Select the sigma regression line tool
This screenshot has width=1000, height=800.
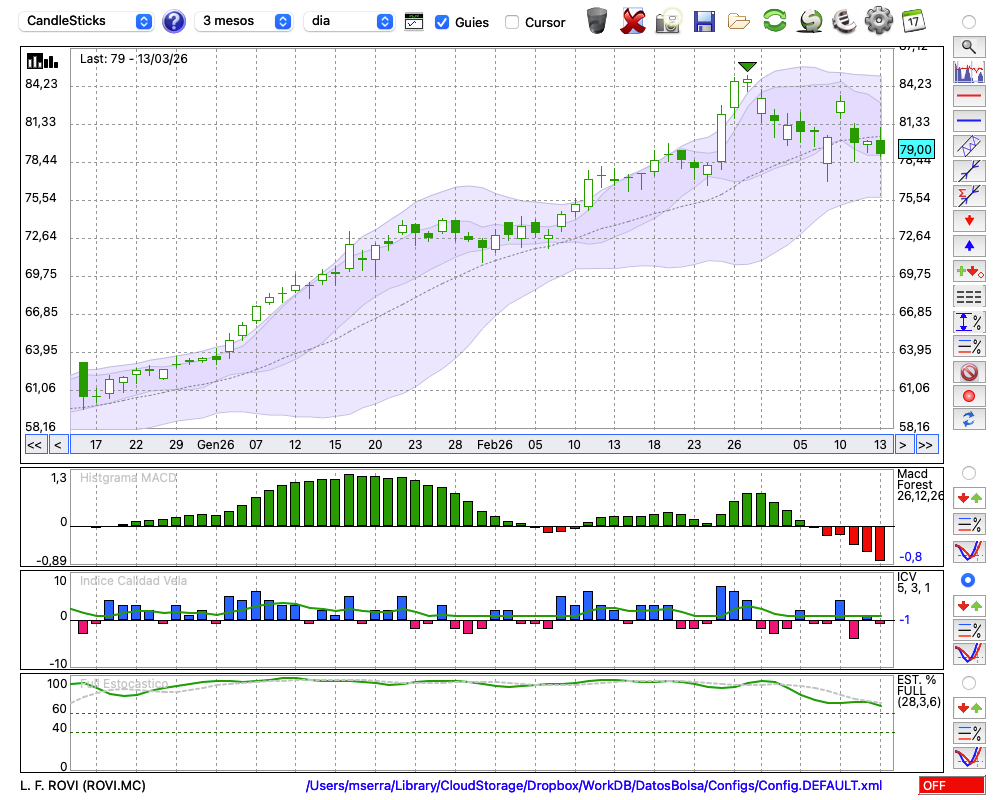coord(969,196)
